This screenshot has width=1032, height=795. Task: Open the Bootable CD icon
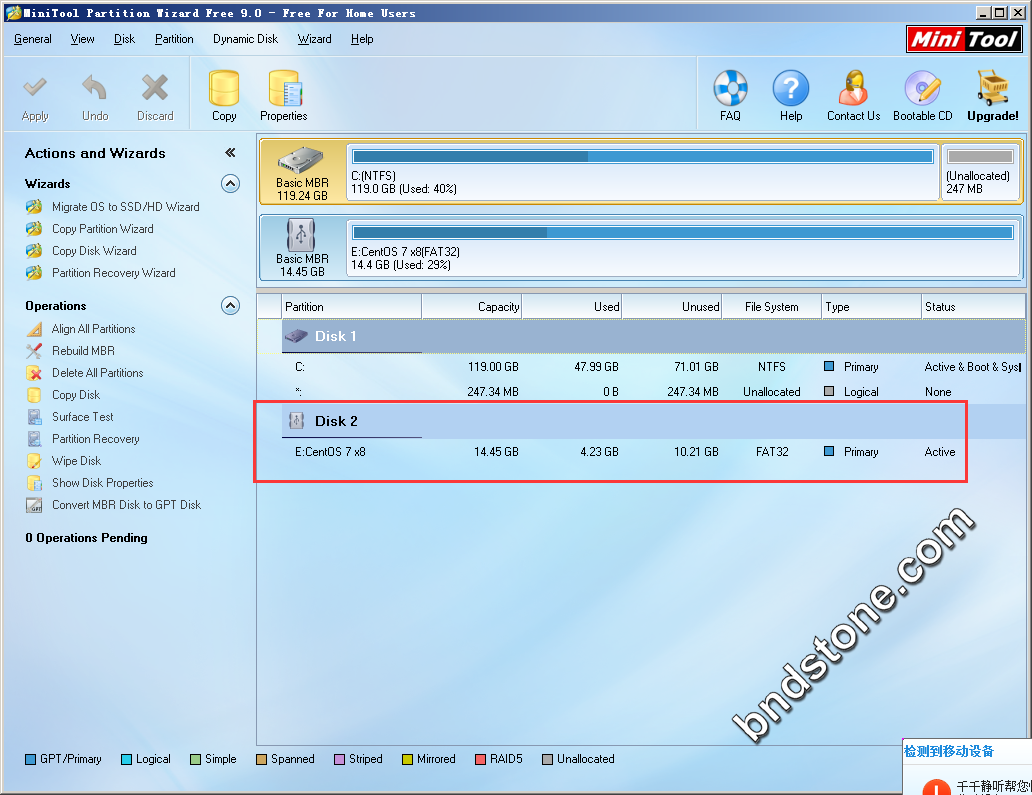[923, 88]
